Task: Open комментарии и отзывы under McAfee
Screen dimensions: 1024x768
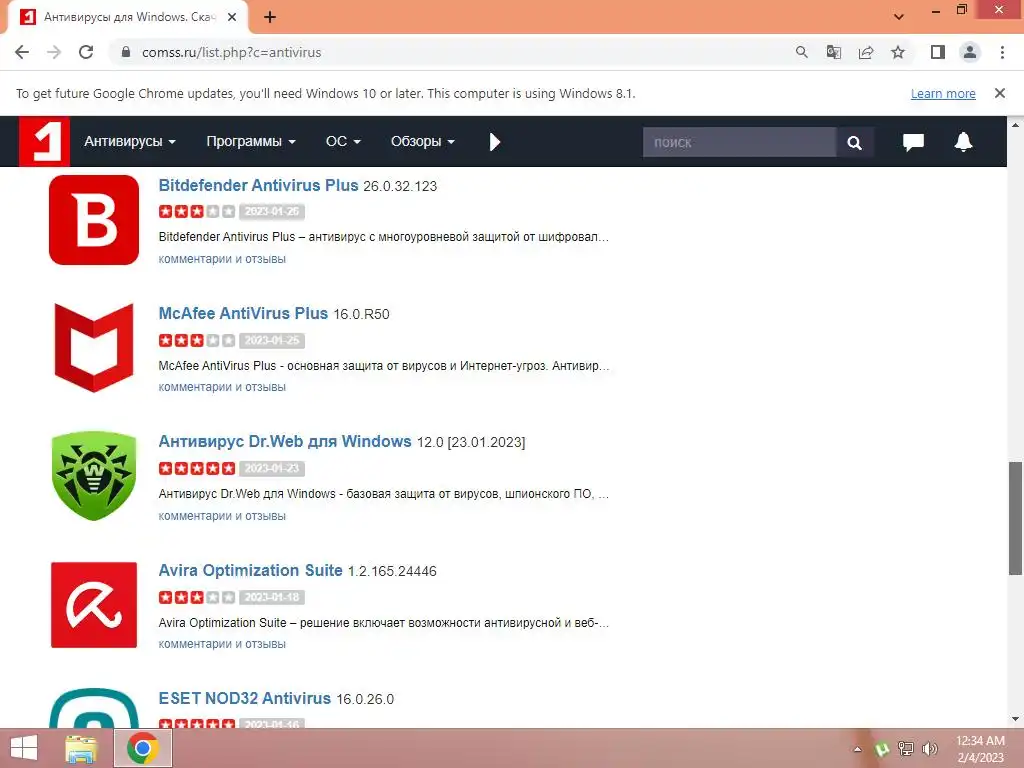Action: point(222,387)
